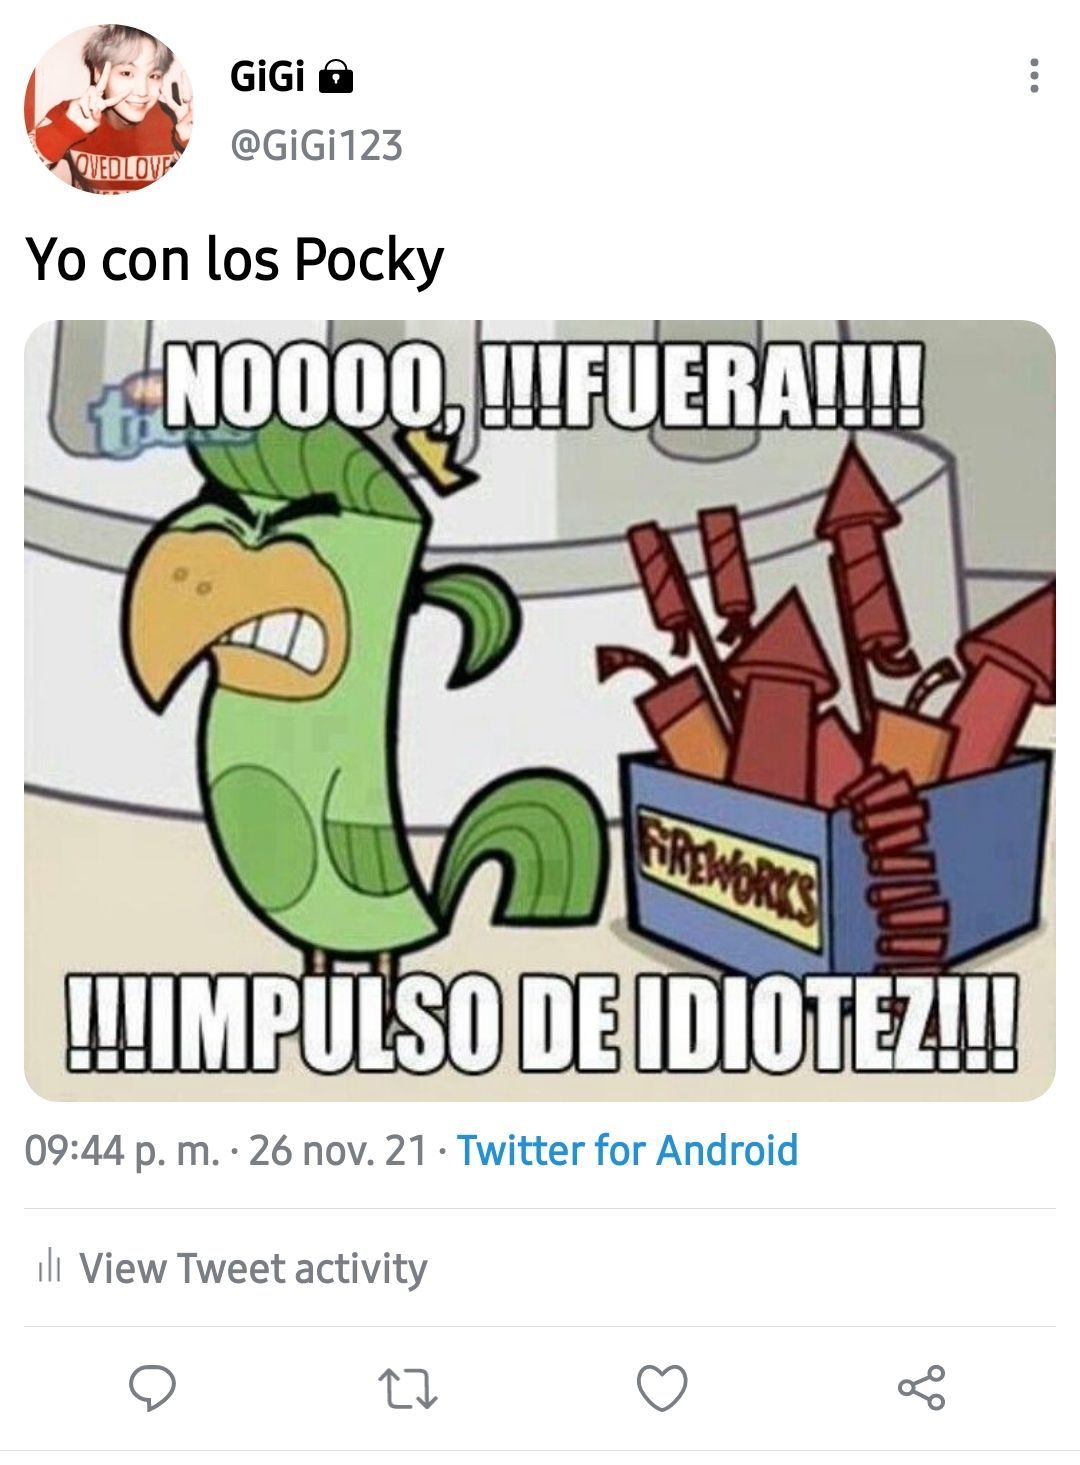Tap the 09:44 p. m. timestamp
Viewport: 1080px width, 1465px height.
[122, 1151]
